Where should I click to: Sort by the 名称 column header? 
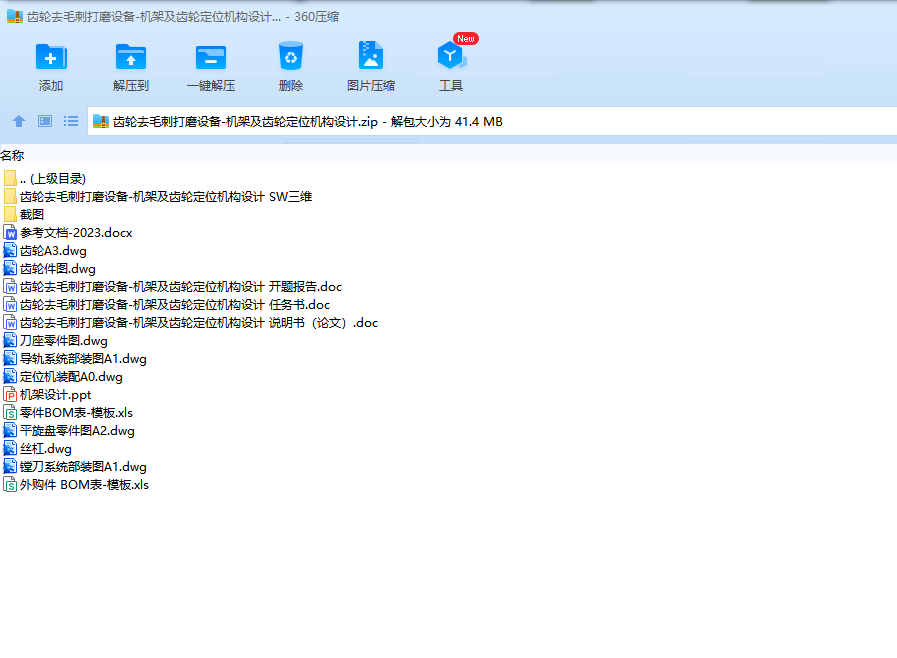click(12, 156)
